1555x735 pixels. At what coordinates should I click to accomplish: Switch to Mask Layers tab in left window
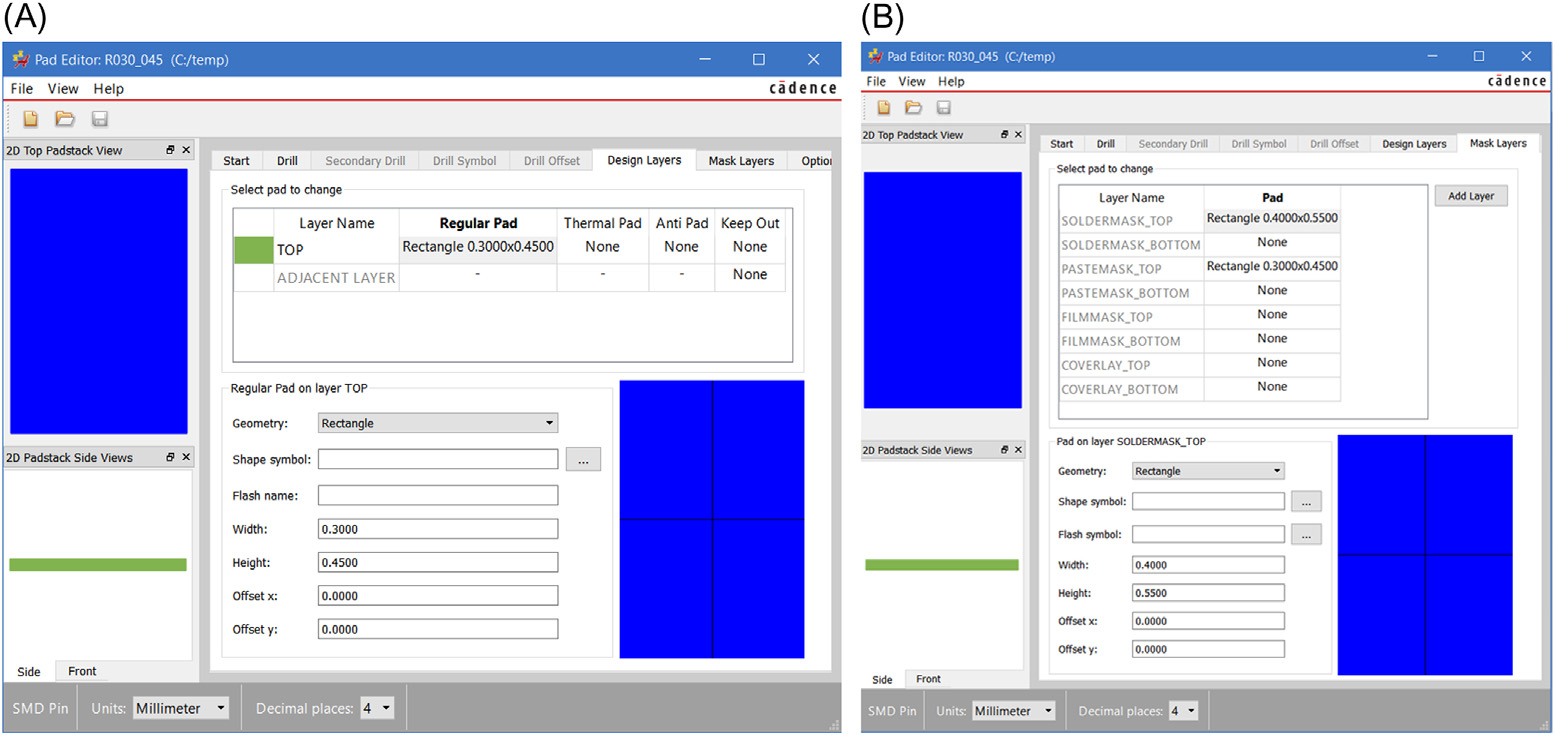tap(741, 161)
